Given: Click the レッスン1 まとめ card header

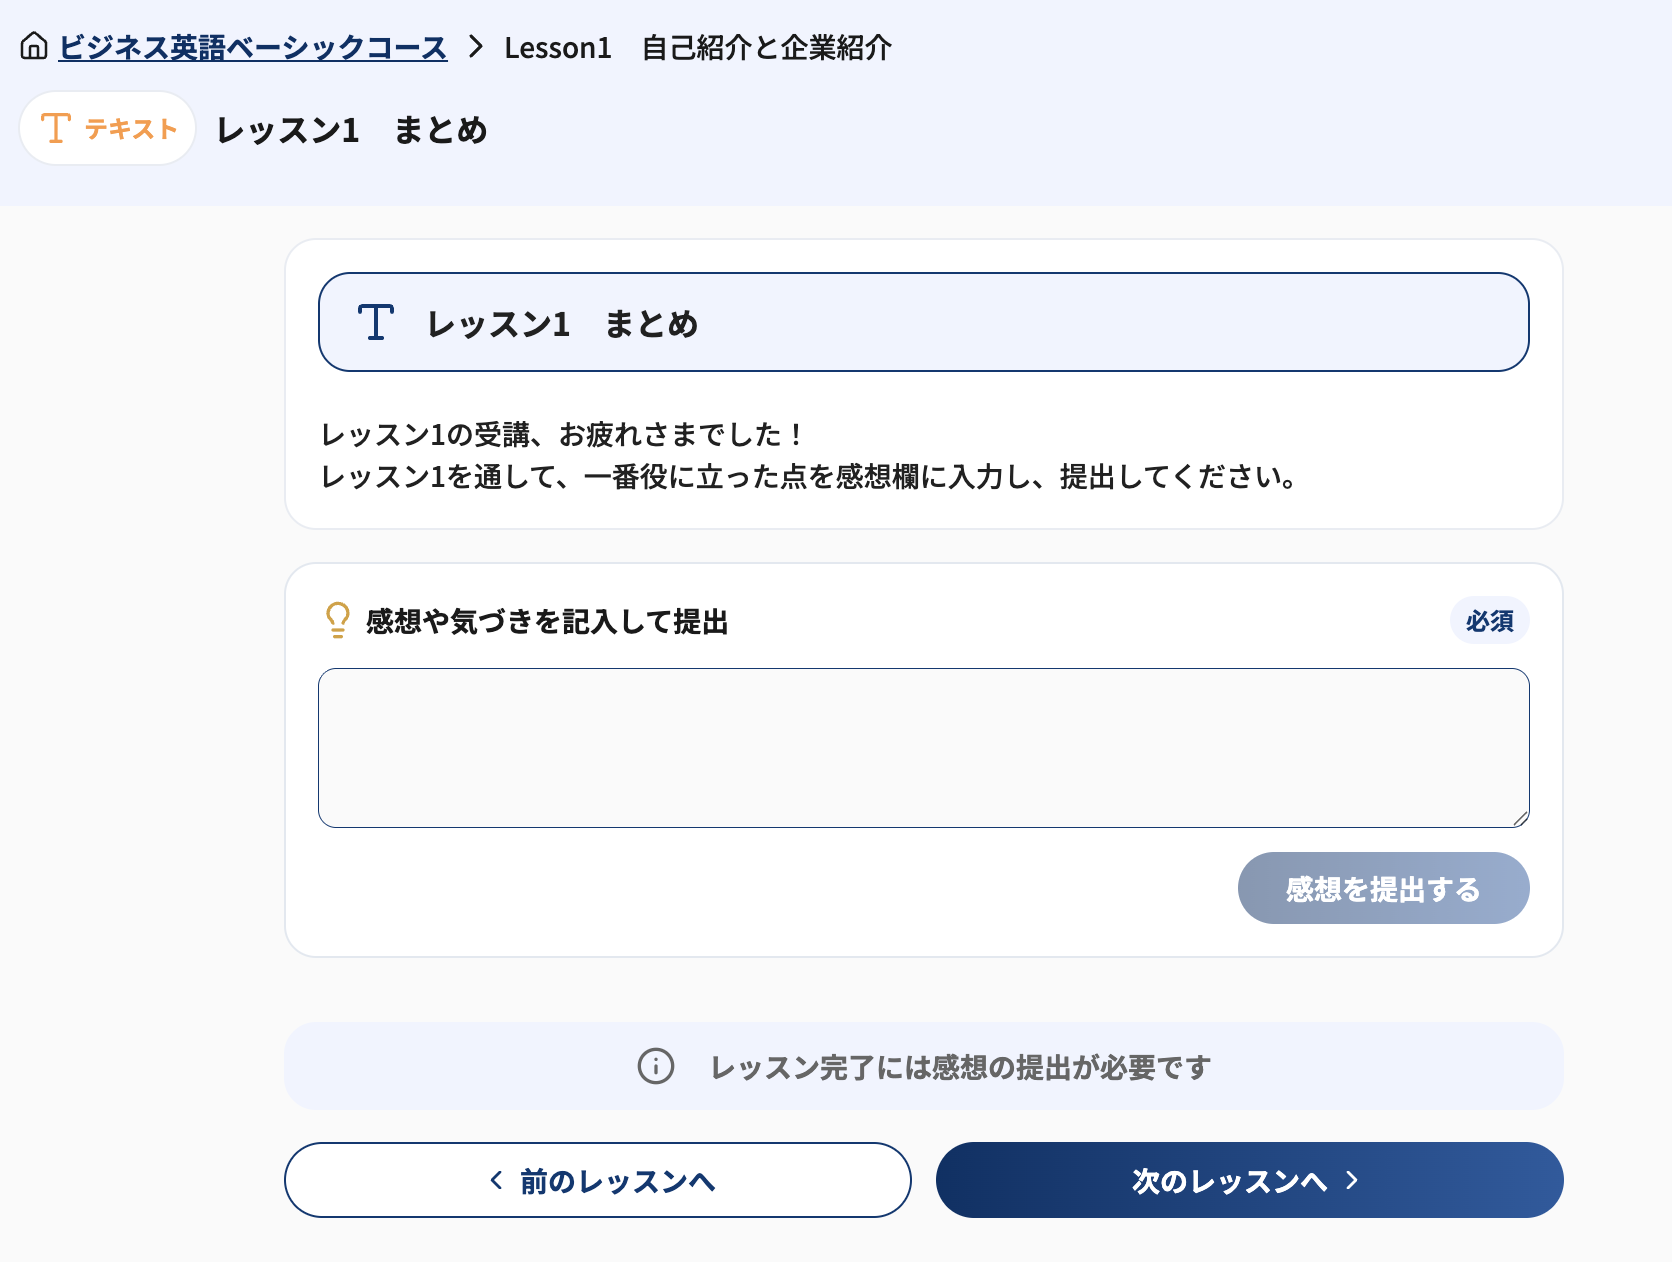Looking at the screenshot, I should 924,322.
